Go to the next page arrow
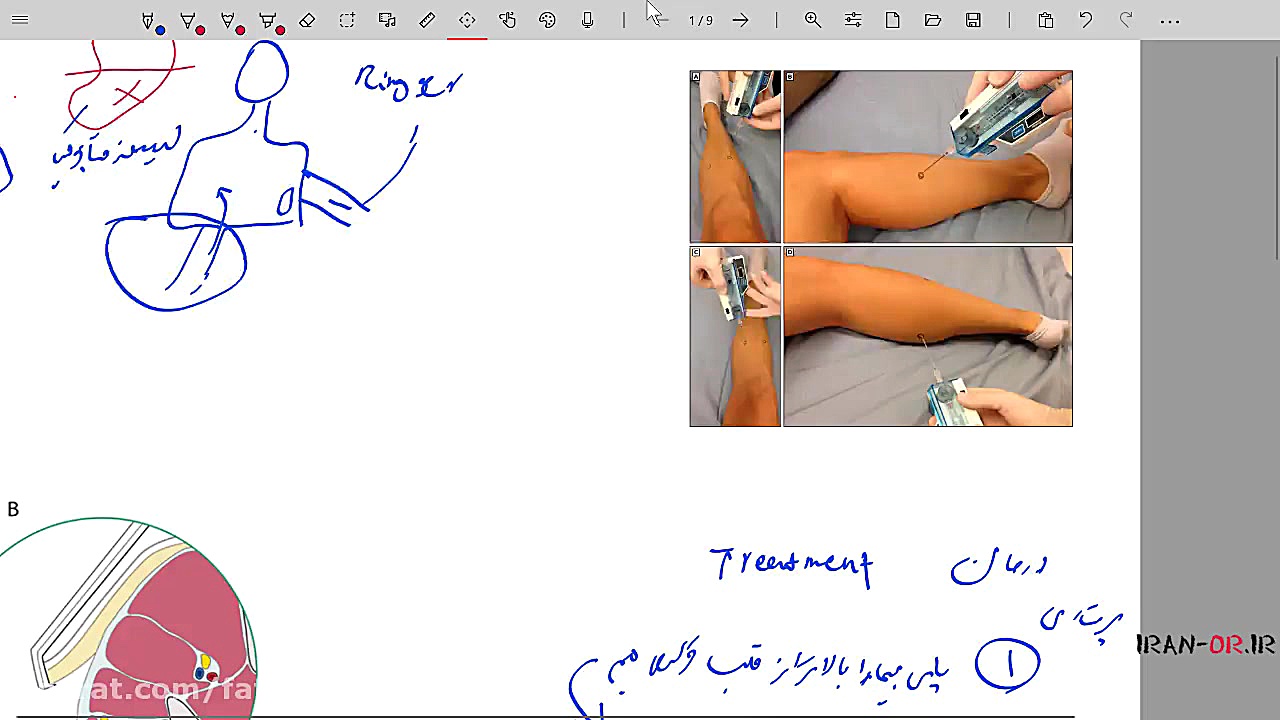This screenshot has width=1280, height=720. (x=740, y=21)
